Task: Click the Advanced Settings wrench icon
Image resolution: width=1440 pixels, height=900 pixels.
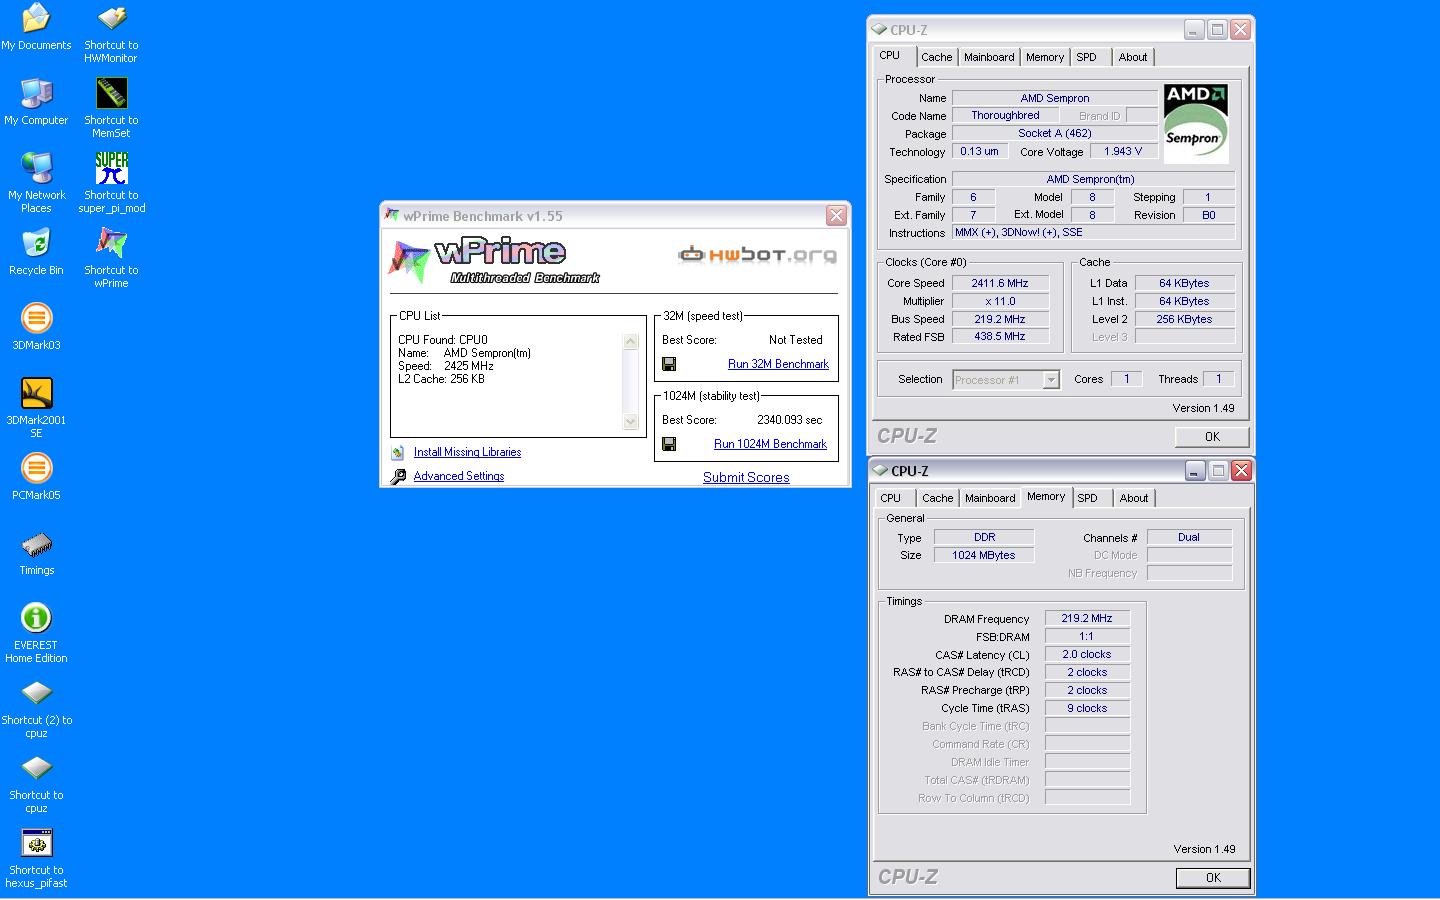Action: pos(398,476)
